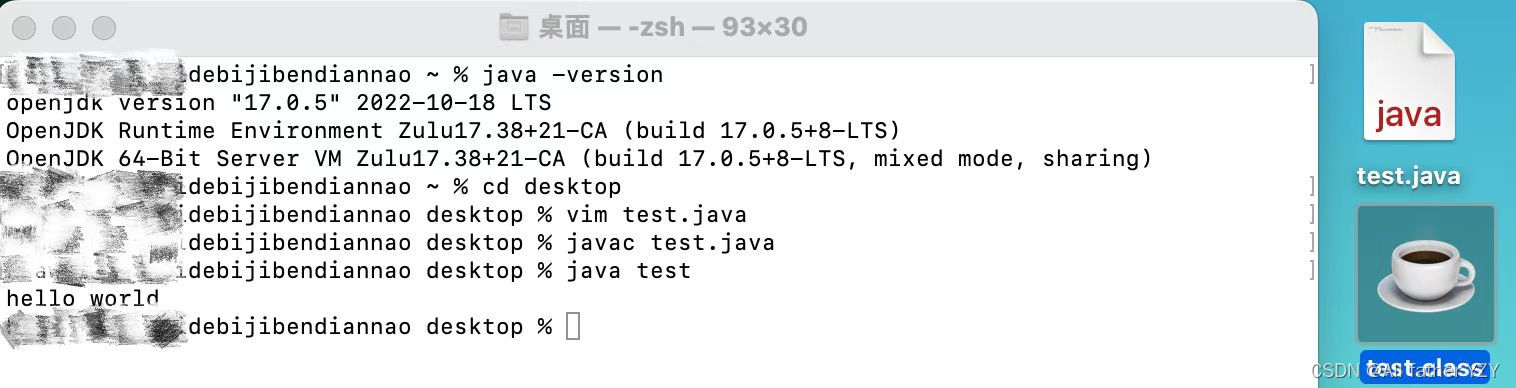
Task: Minimize the terminal using the middle gray button
Action: click(65, 28)
